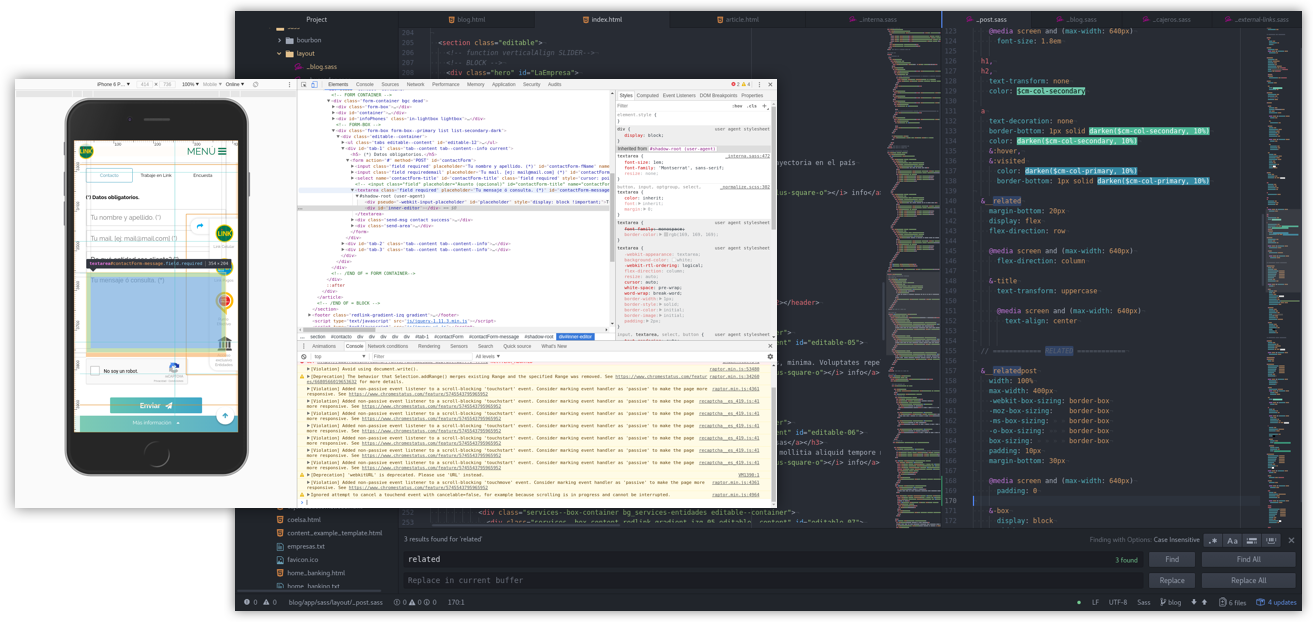Click the inspect element picker icon in DevTools
This screenshot has width=1313, height=622.
tap(306, 85)
